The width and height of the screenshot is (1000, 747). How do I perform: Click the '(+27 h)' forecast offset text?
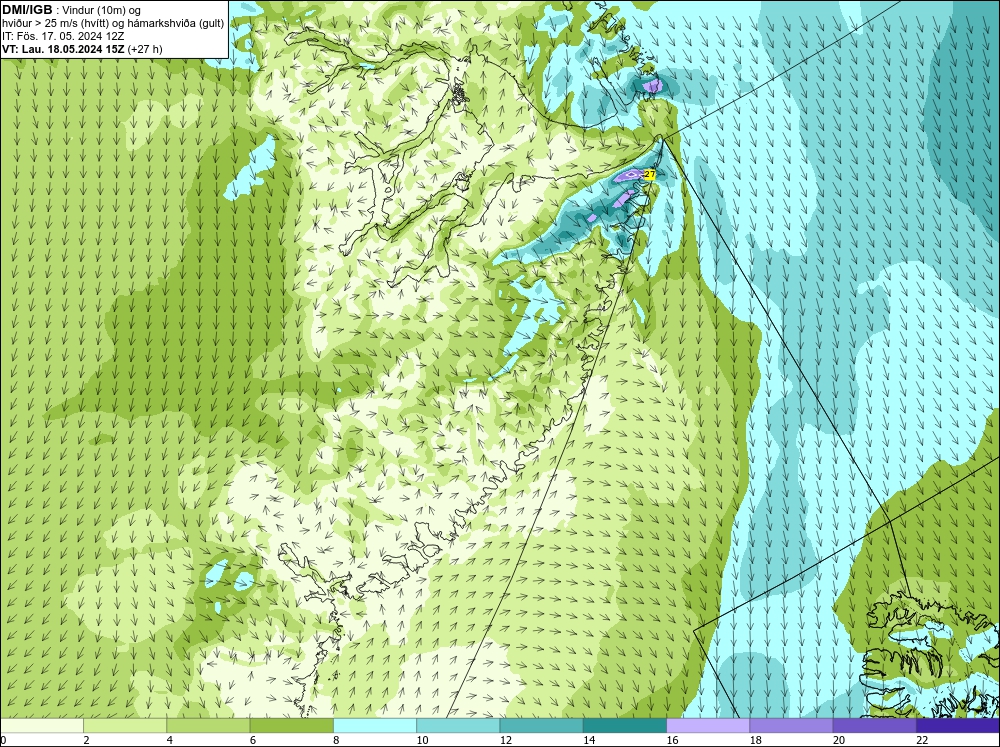[145, 49]
